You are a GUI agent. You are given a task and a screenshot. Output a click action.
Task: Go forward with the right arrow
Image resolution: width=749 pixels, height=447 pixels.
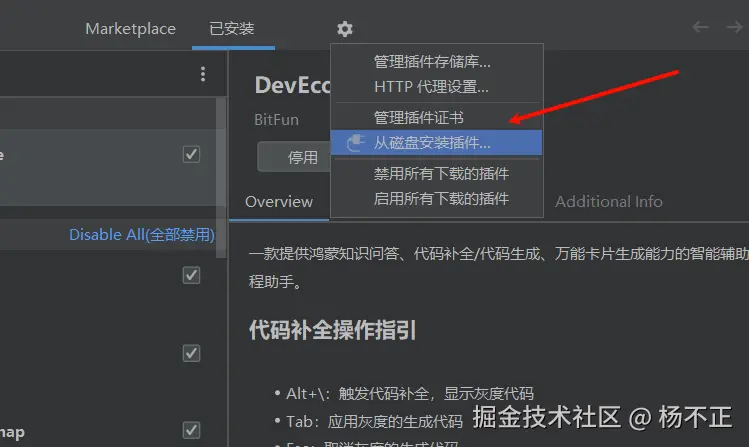[x=735, y=27]
